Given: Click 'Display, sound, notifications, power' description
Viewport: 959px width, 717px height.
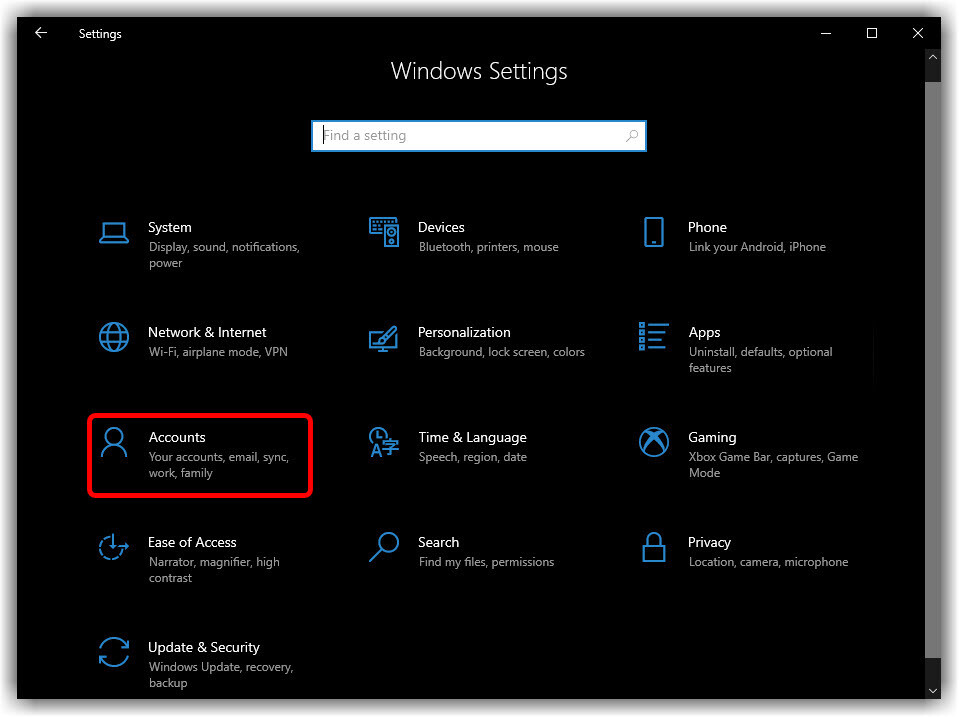Looking at the screenshot, I should 224,255.
